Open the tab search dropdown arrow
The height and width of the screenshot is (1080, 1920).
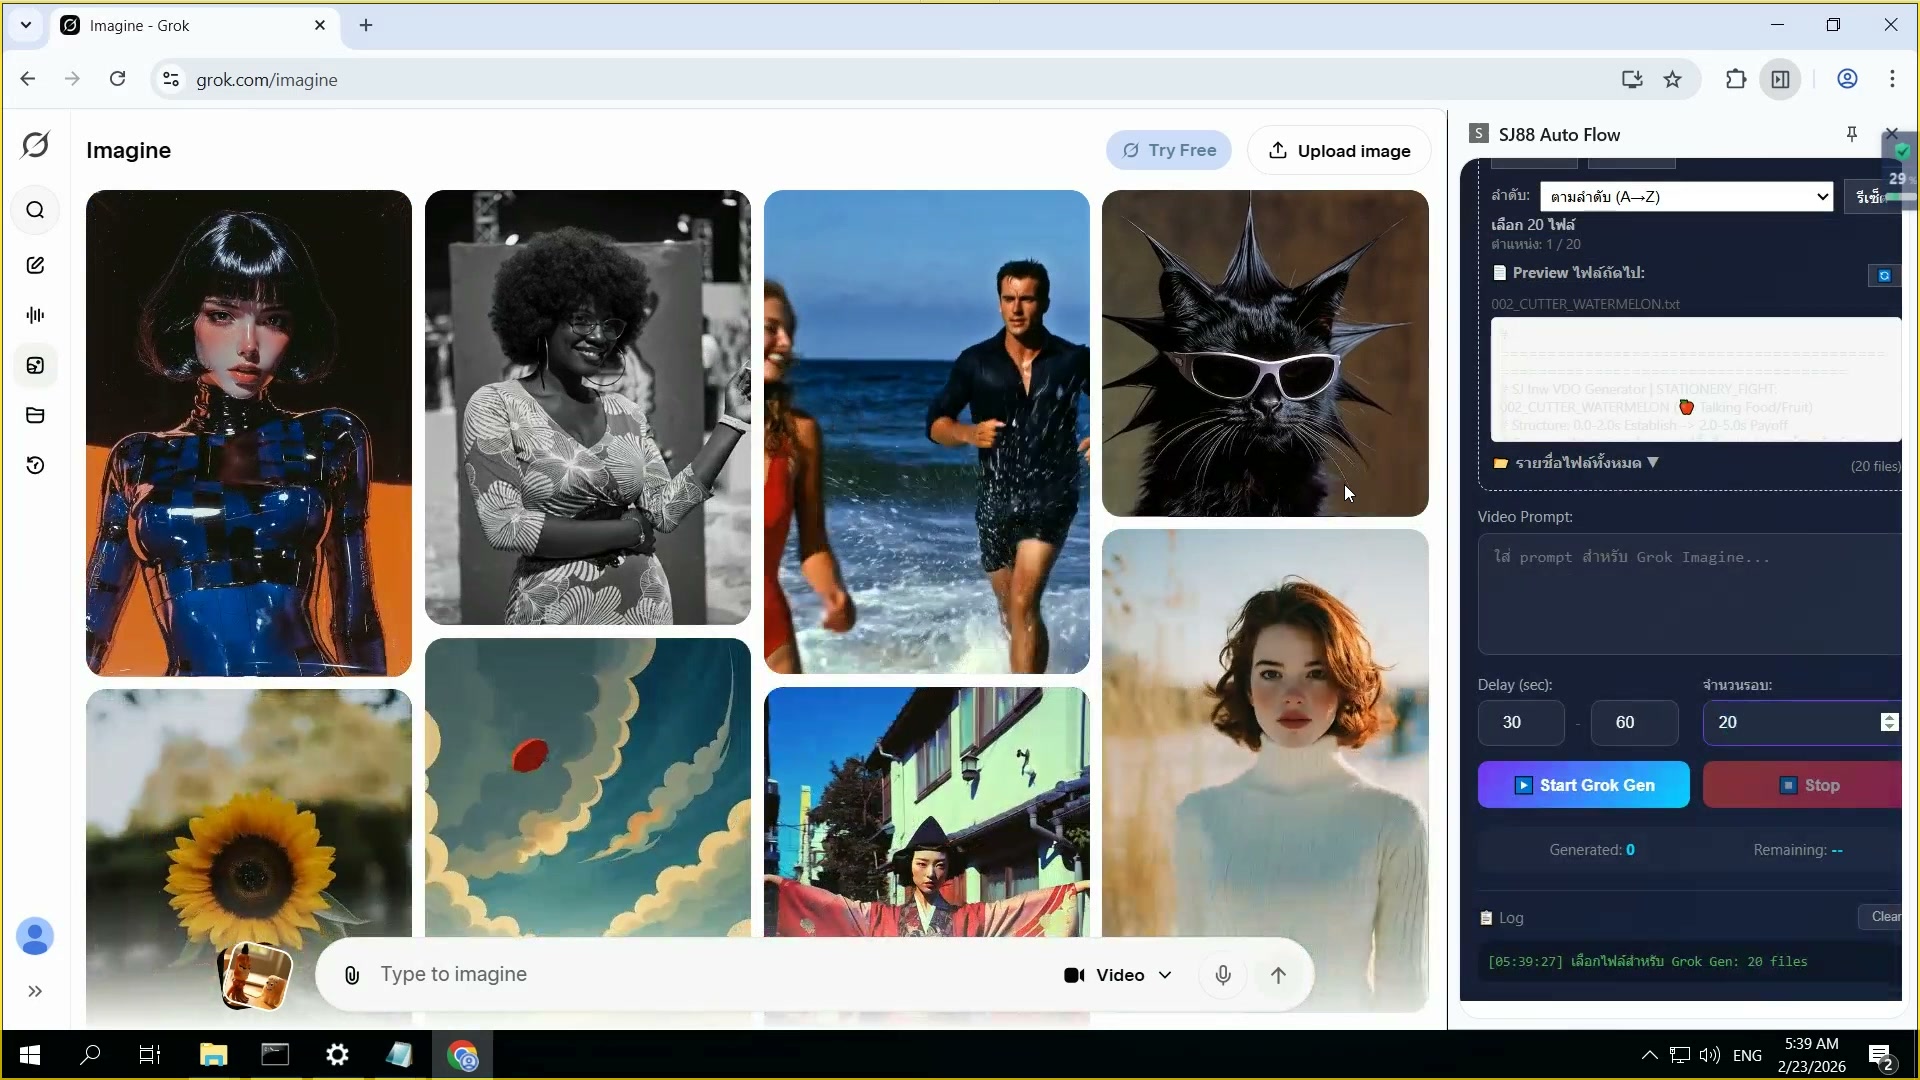26,25
